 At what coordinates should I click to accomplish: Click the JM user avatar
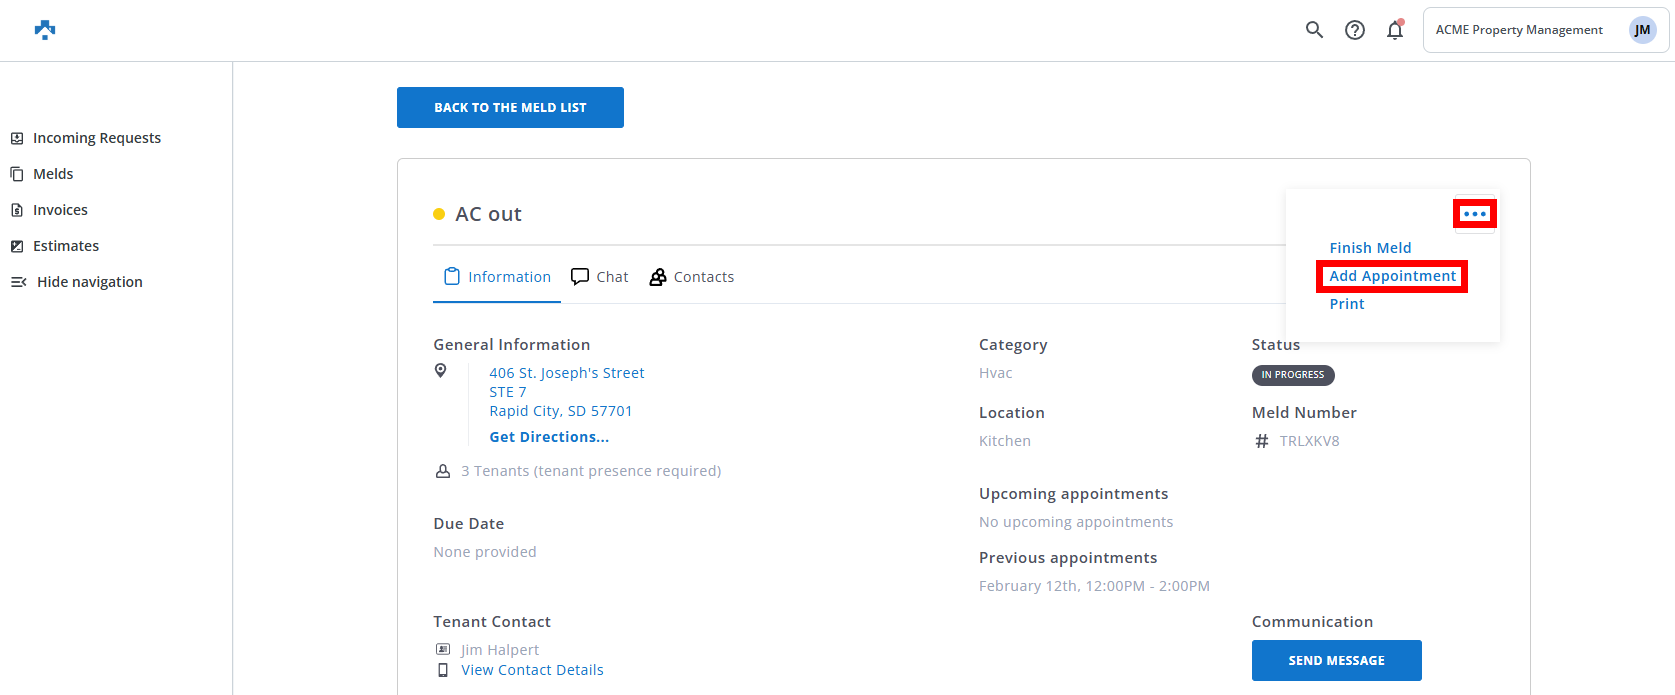[x=1642, y=30]
